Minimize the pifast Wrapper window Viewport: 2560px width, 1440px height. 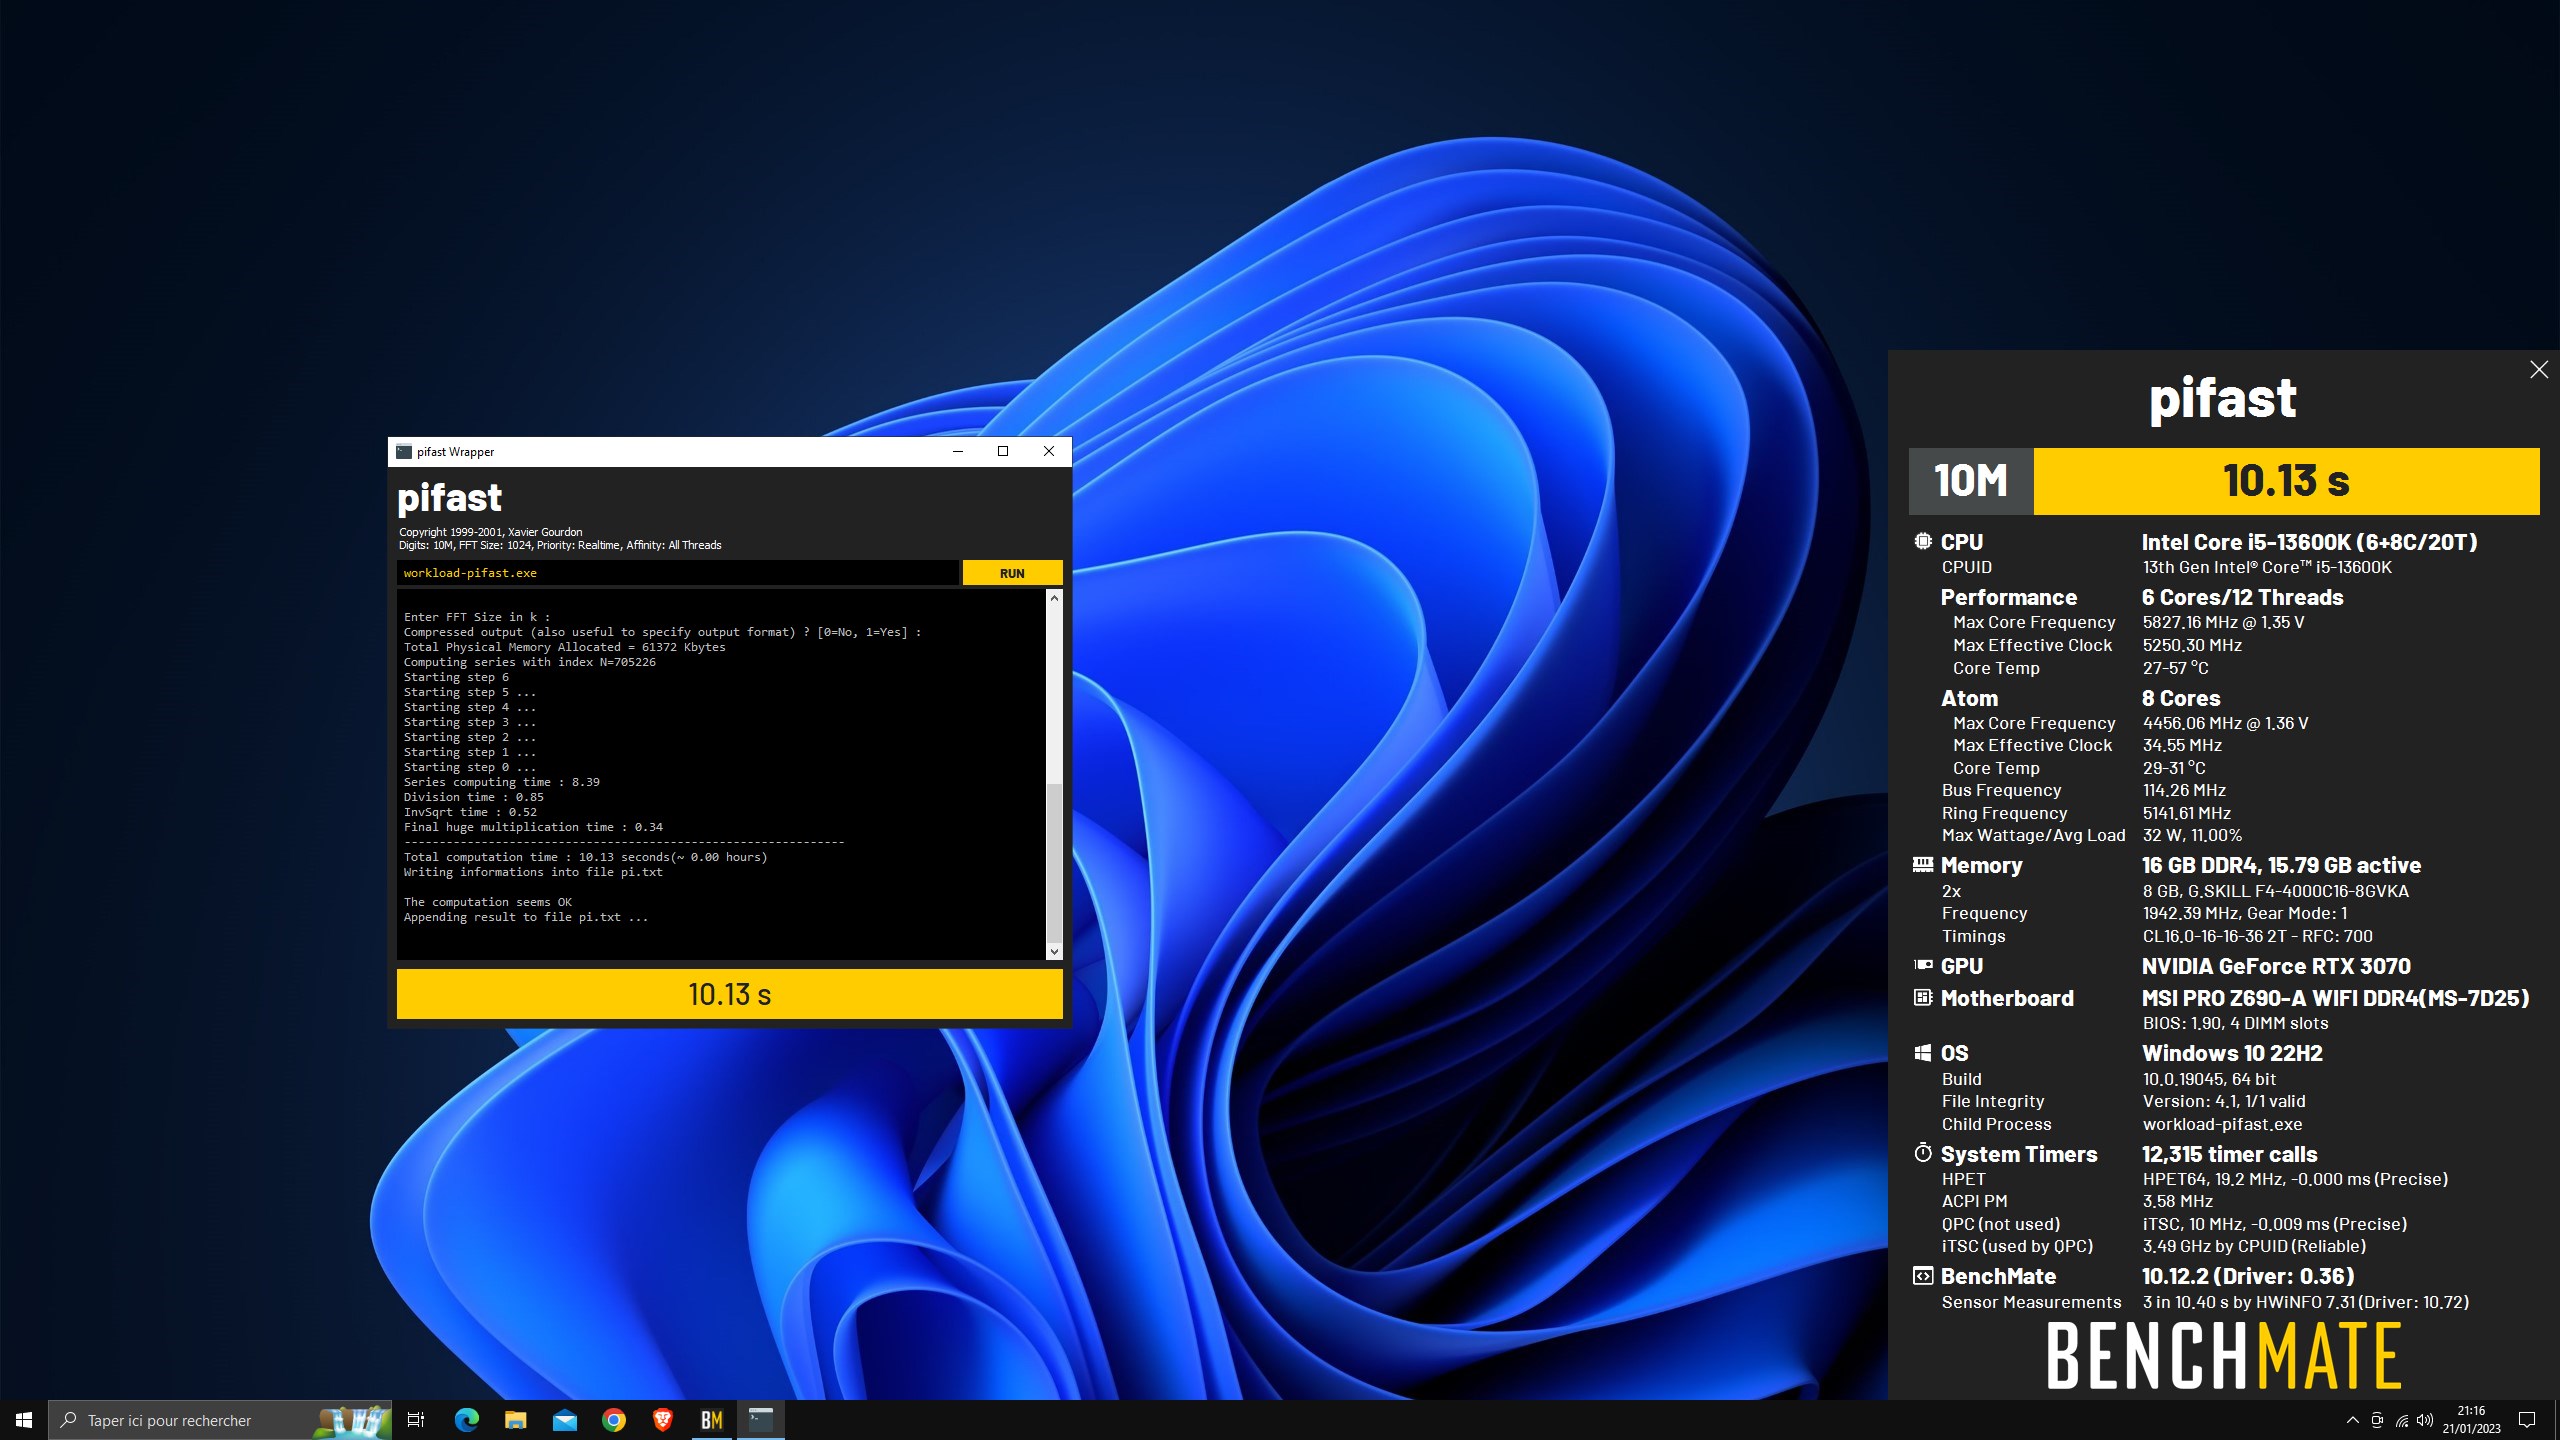[958, 452]
